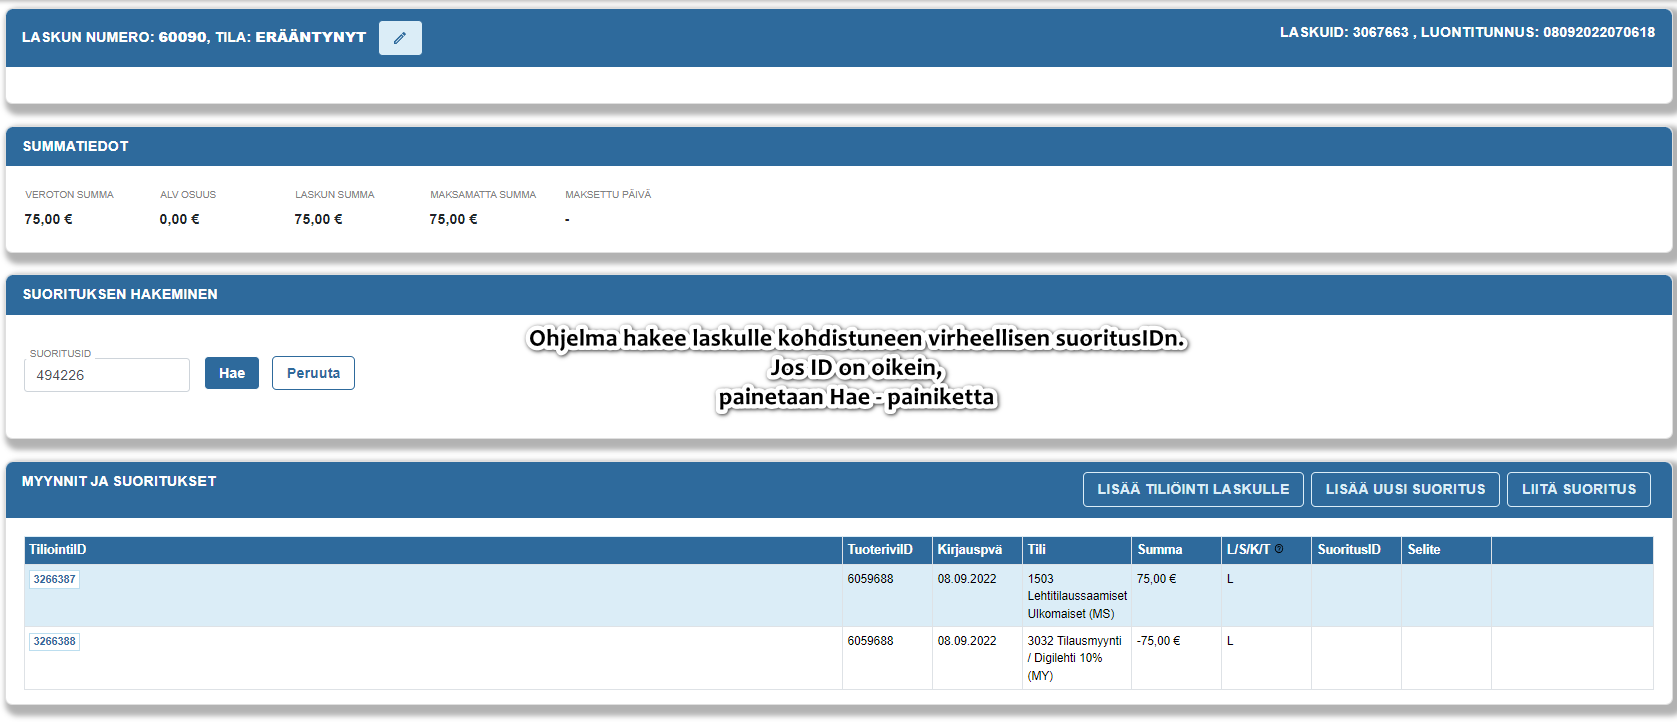Click the info icon next to L/S/K/T header
The height and width of the screenshot is (722, 1677).
1279,549
